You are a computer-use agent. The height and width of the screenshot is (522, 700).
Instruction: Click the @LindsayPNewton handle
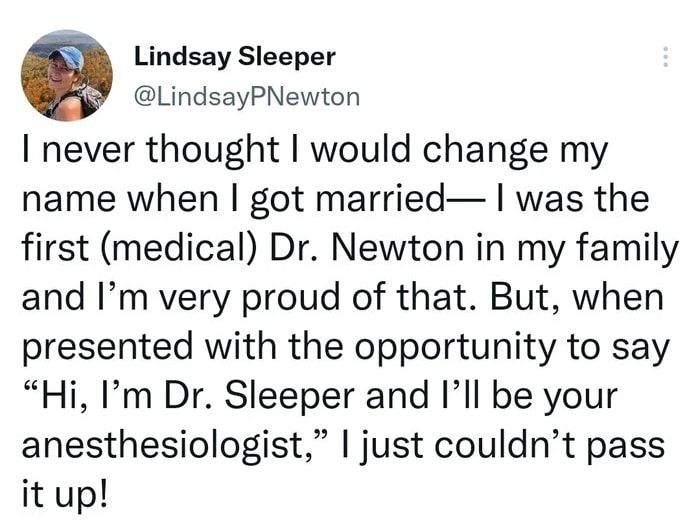pos(240,96)
